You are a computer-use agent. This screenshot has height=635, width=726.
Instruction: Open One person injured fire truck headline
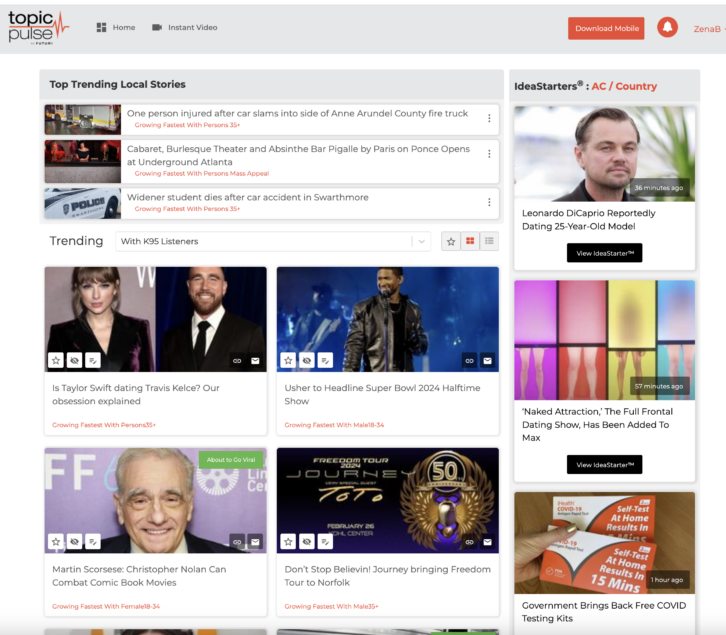click(297, 113)
